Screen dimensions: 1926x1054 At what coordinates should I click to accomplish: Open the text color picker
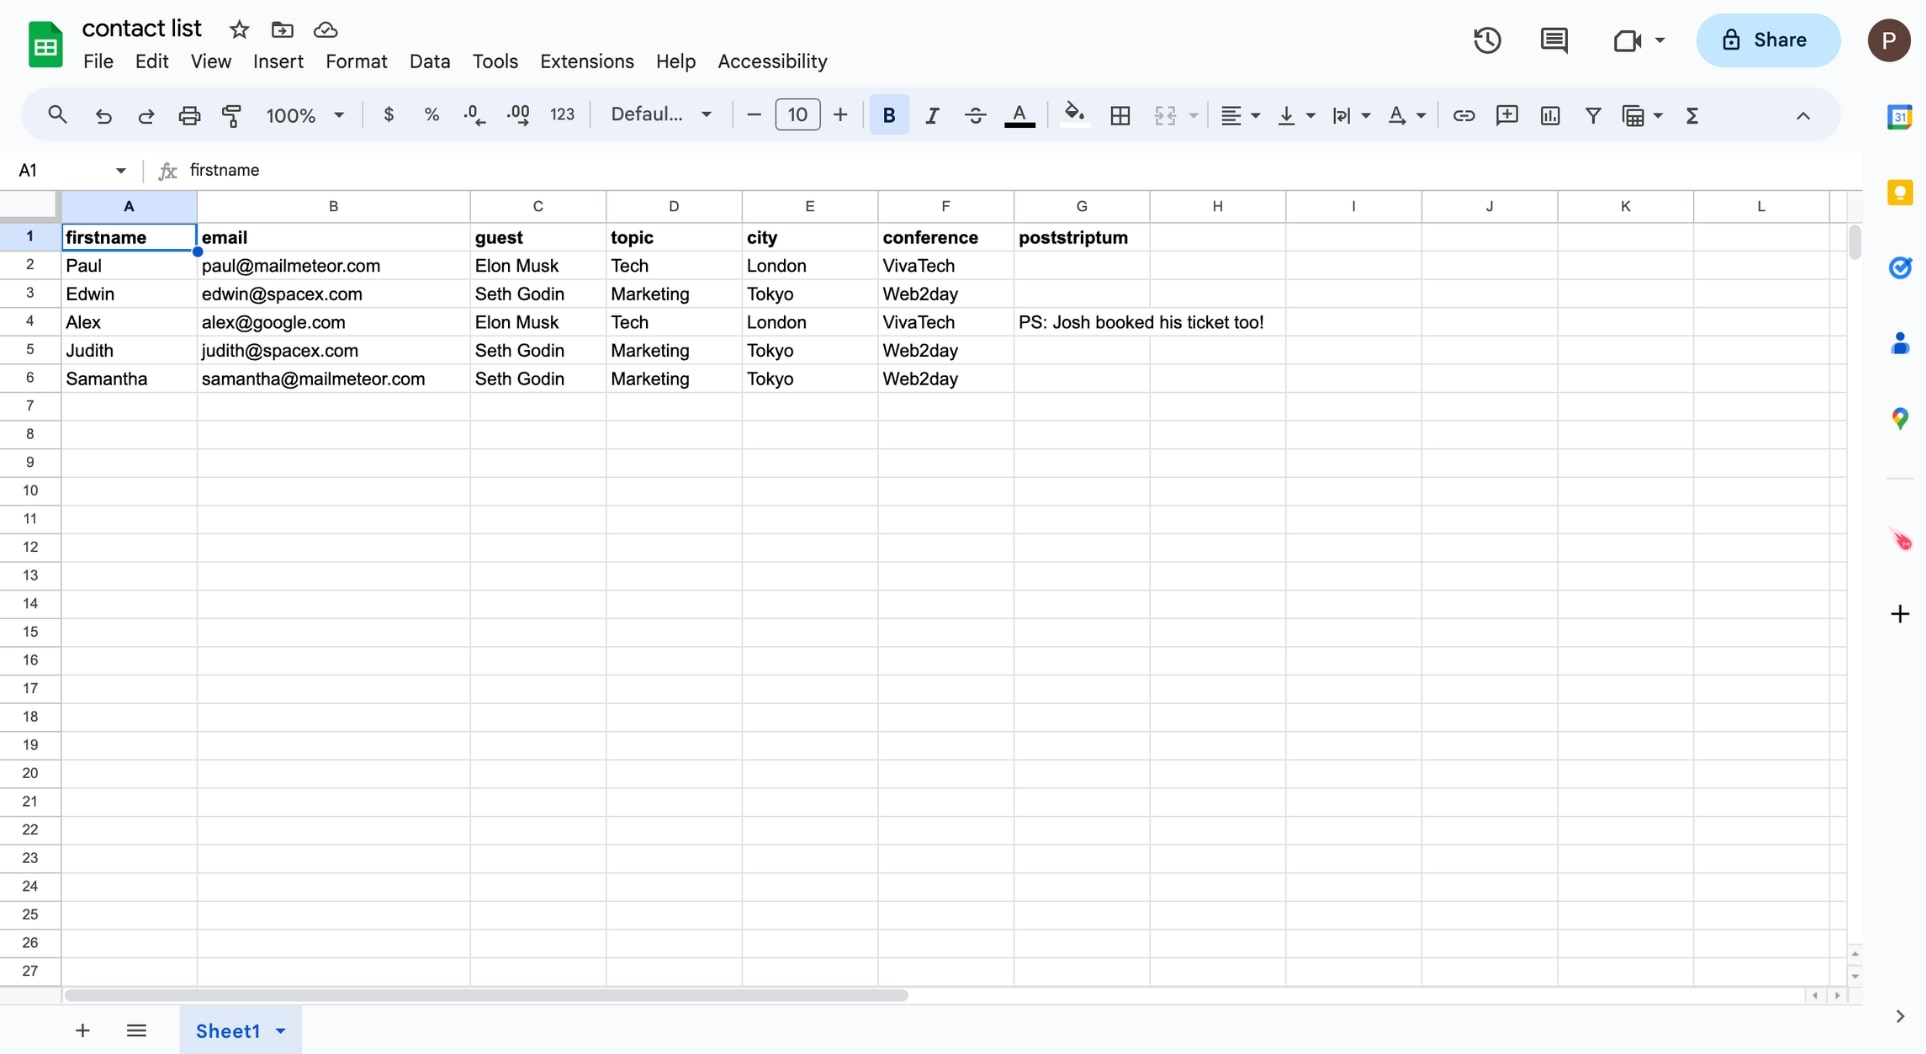click(1019, 116)
